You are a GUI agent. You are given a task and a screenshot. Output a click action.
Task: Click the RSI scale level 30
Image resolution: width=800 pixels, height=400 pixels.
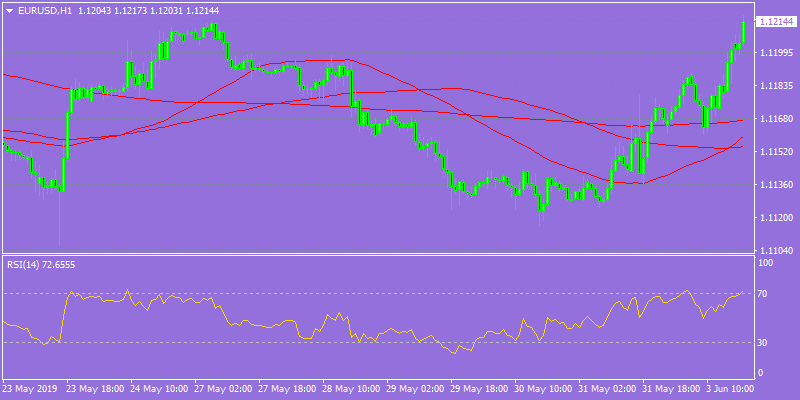tap(764, 343)
